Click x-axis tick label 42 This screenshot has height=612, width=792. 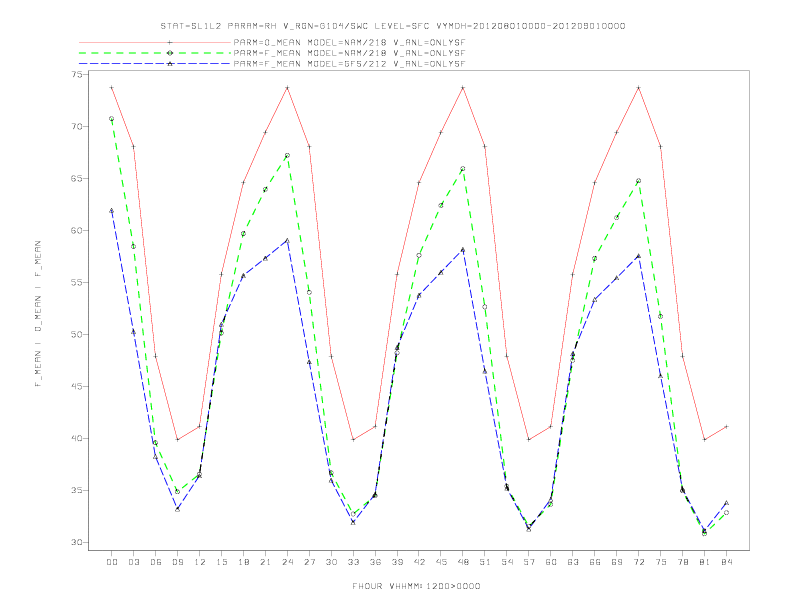coord(419,562)
